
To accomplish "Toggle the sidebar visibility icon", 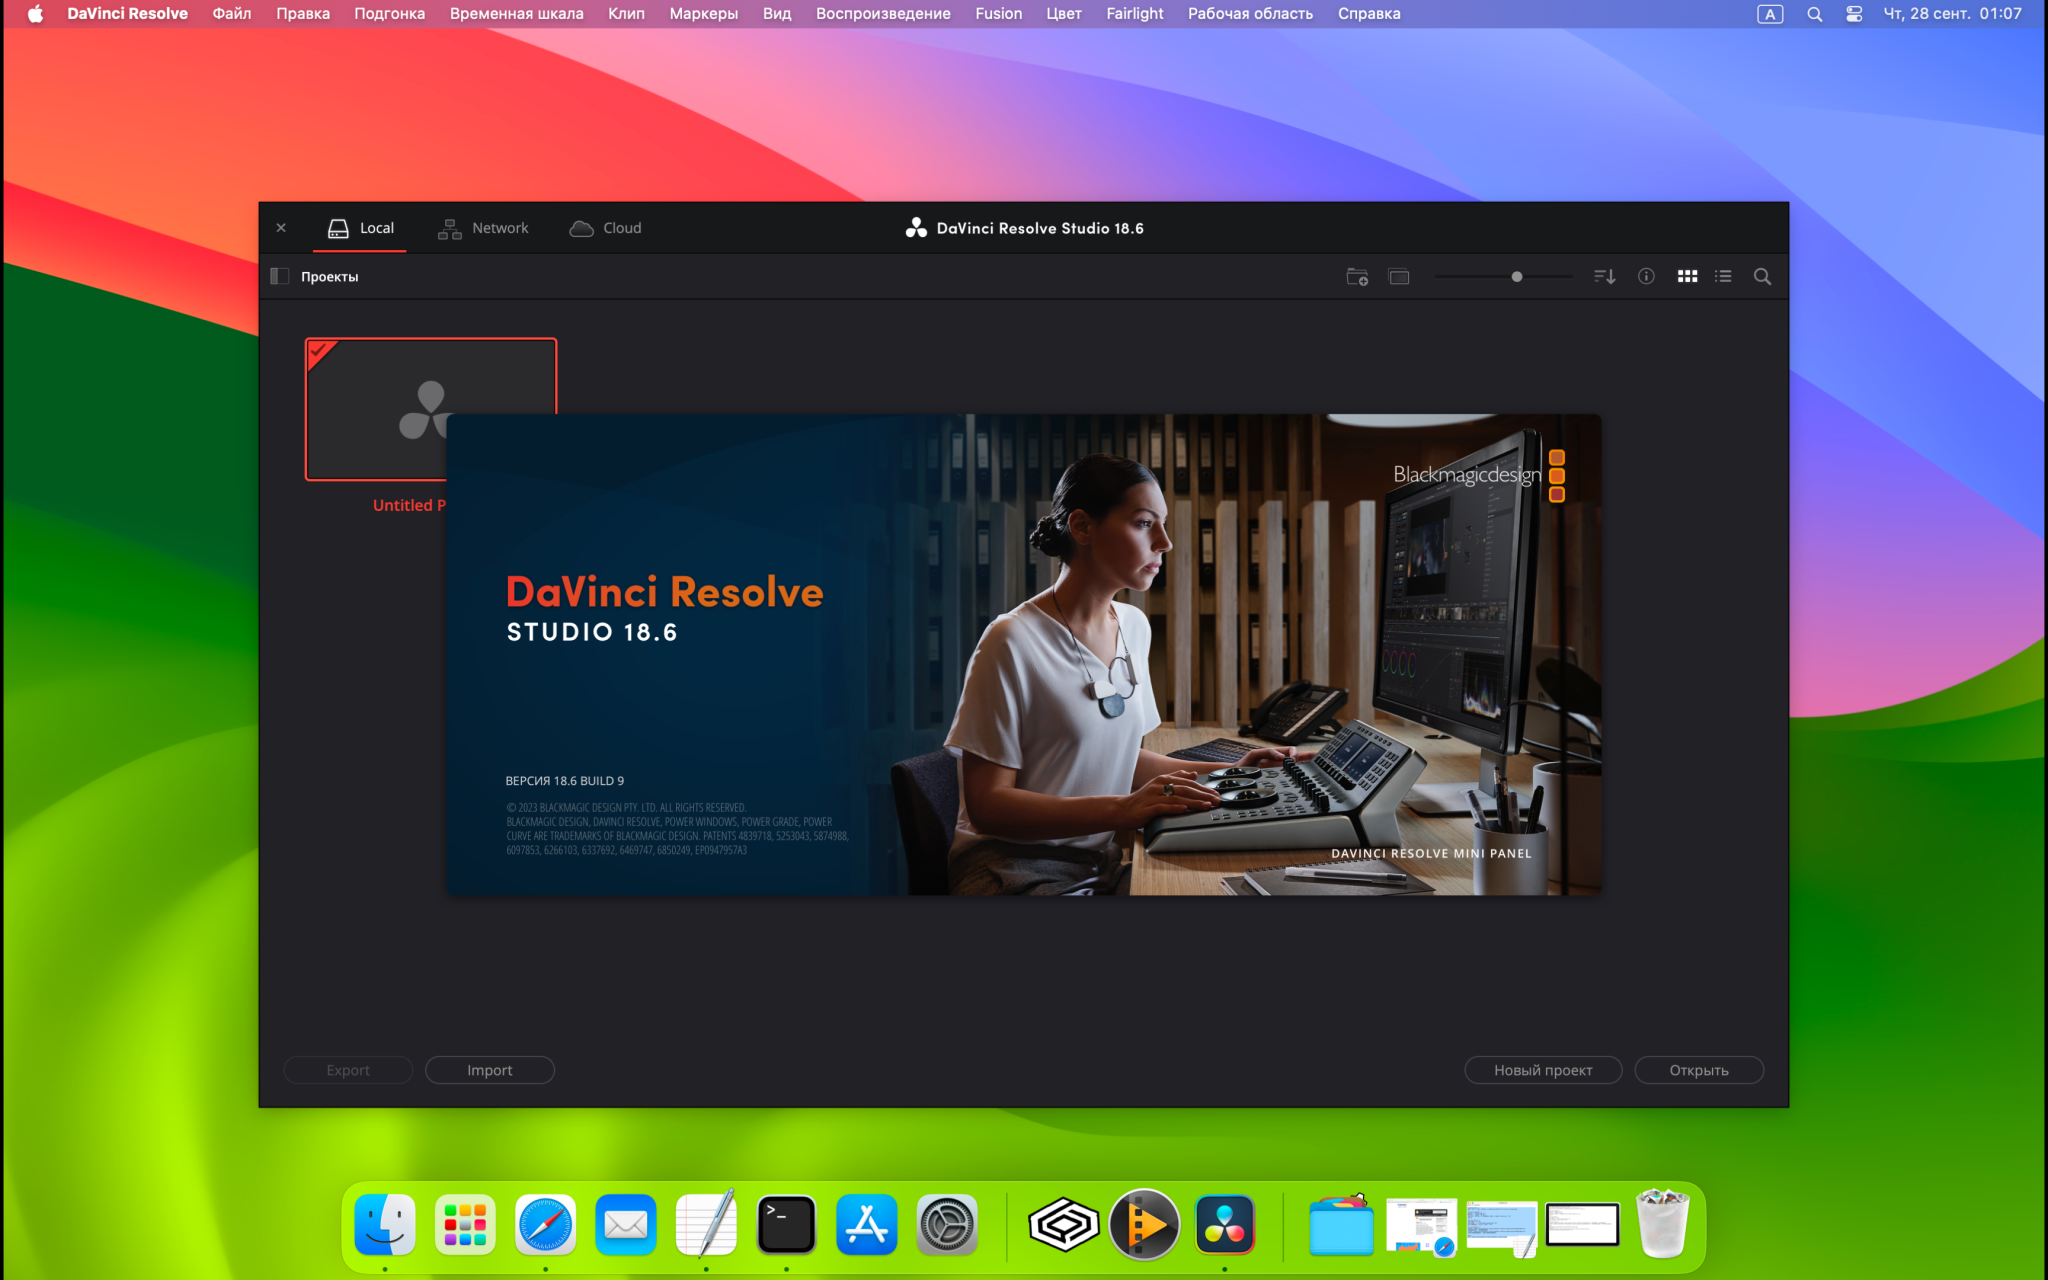I will pyautogui.click(x=279, y=276).
